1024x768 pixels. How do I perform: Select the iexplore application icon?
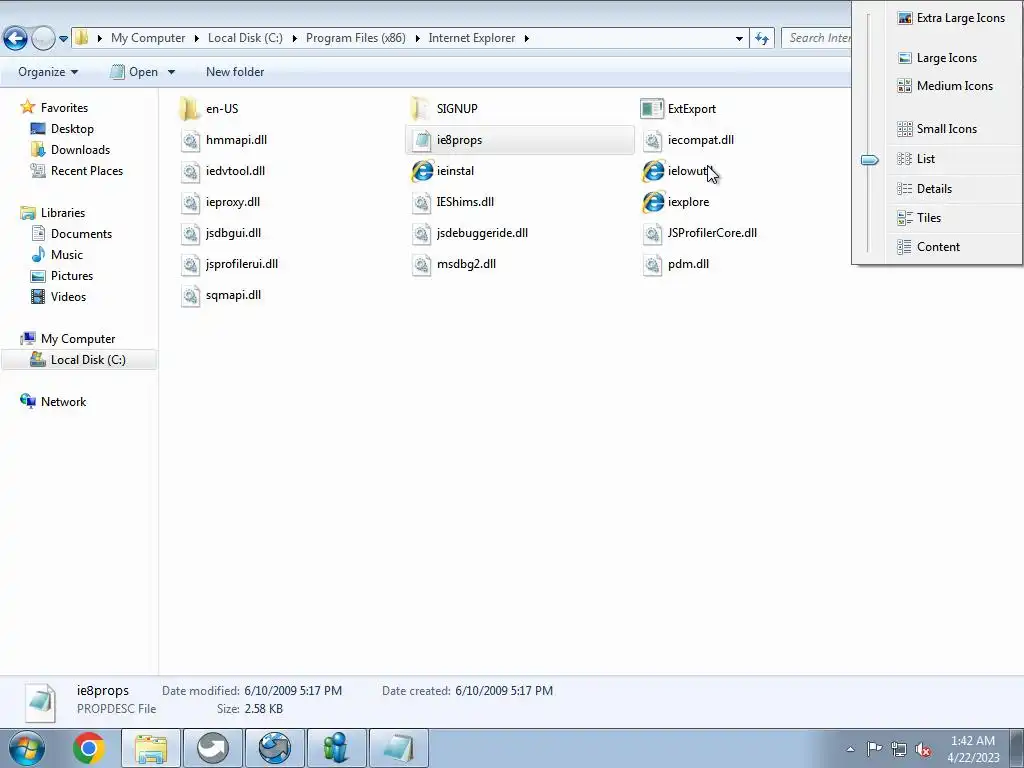[652, 202]
